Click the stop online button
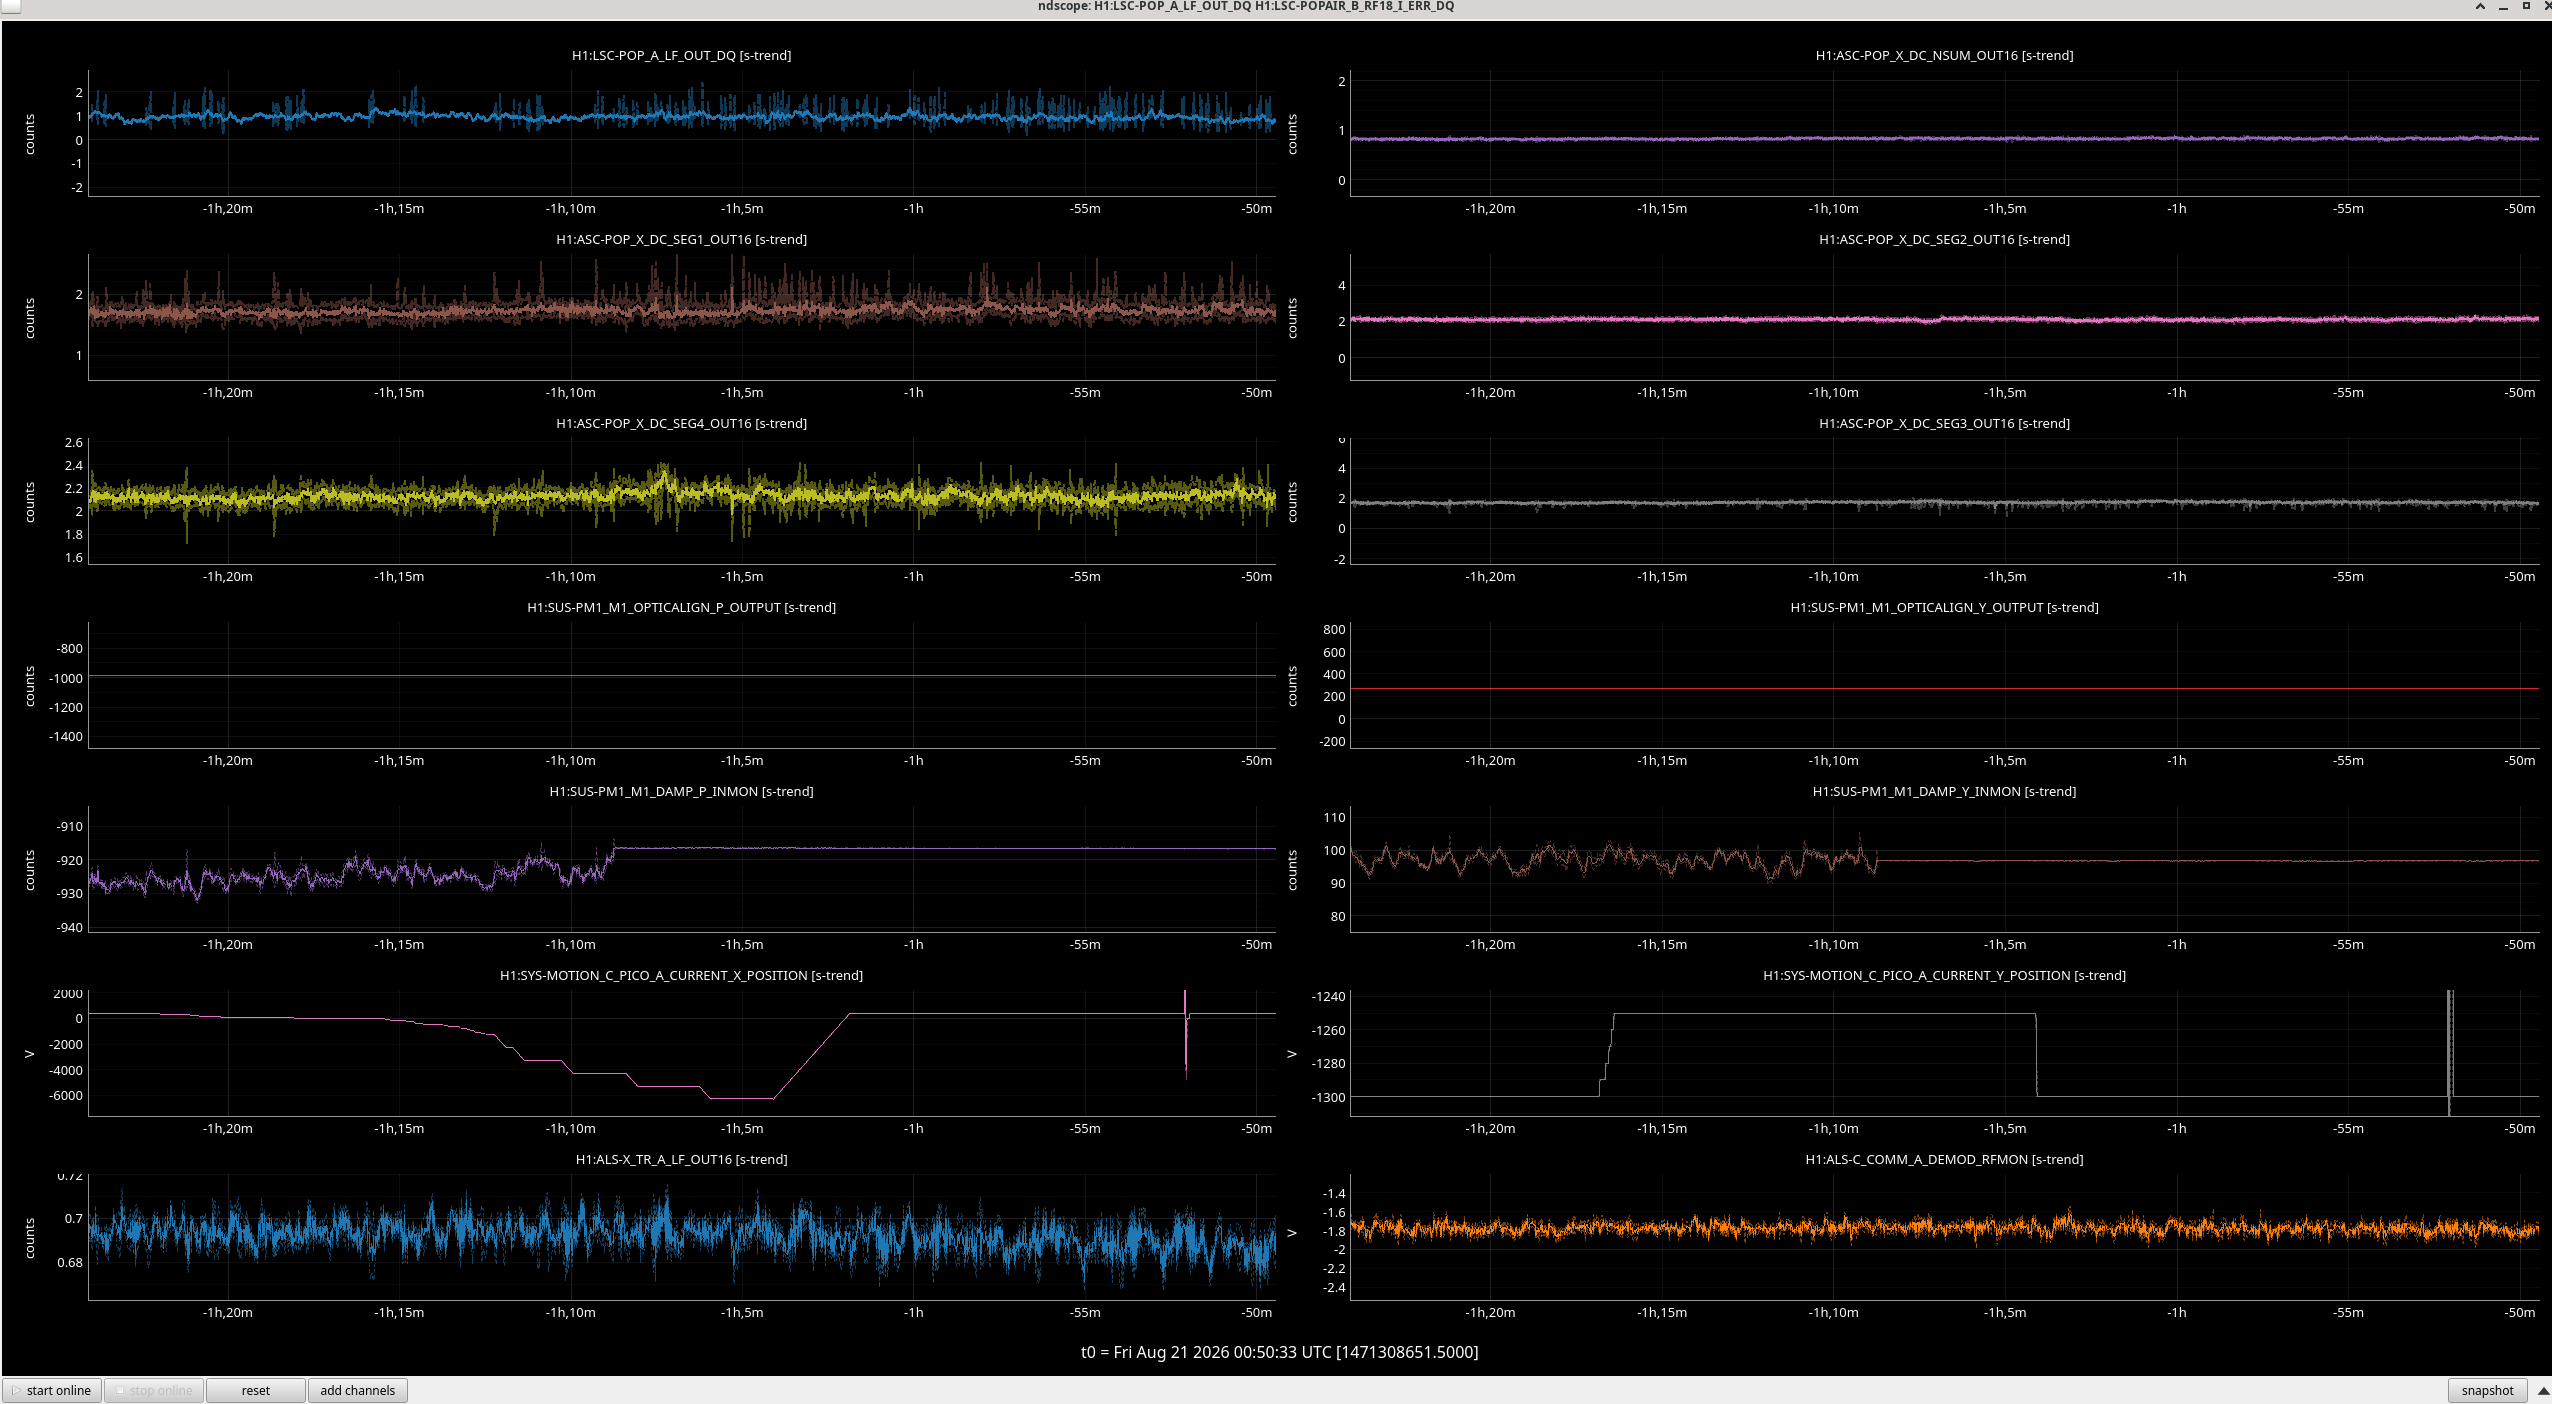 [x=154, y=1390]
